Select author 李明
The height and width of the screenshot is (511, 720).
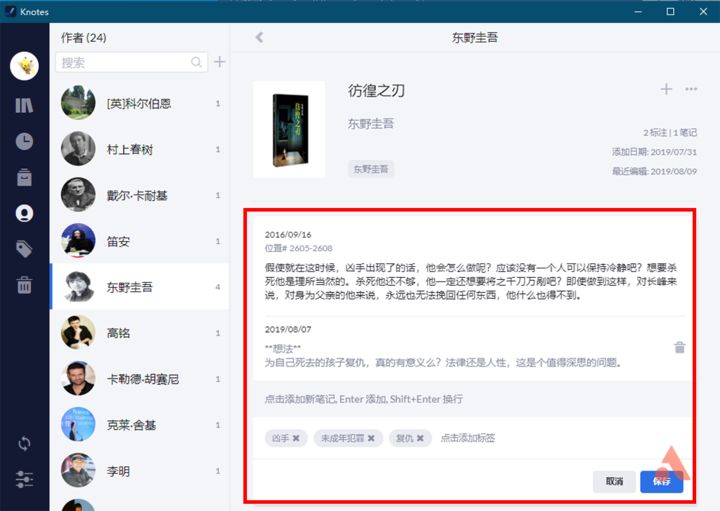[x=140, y=471]
